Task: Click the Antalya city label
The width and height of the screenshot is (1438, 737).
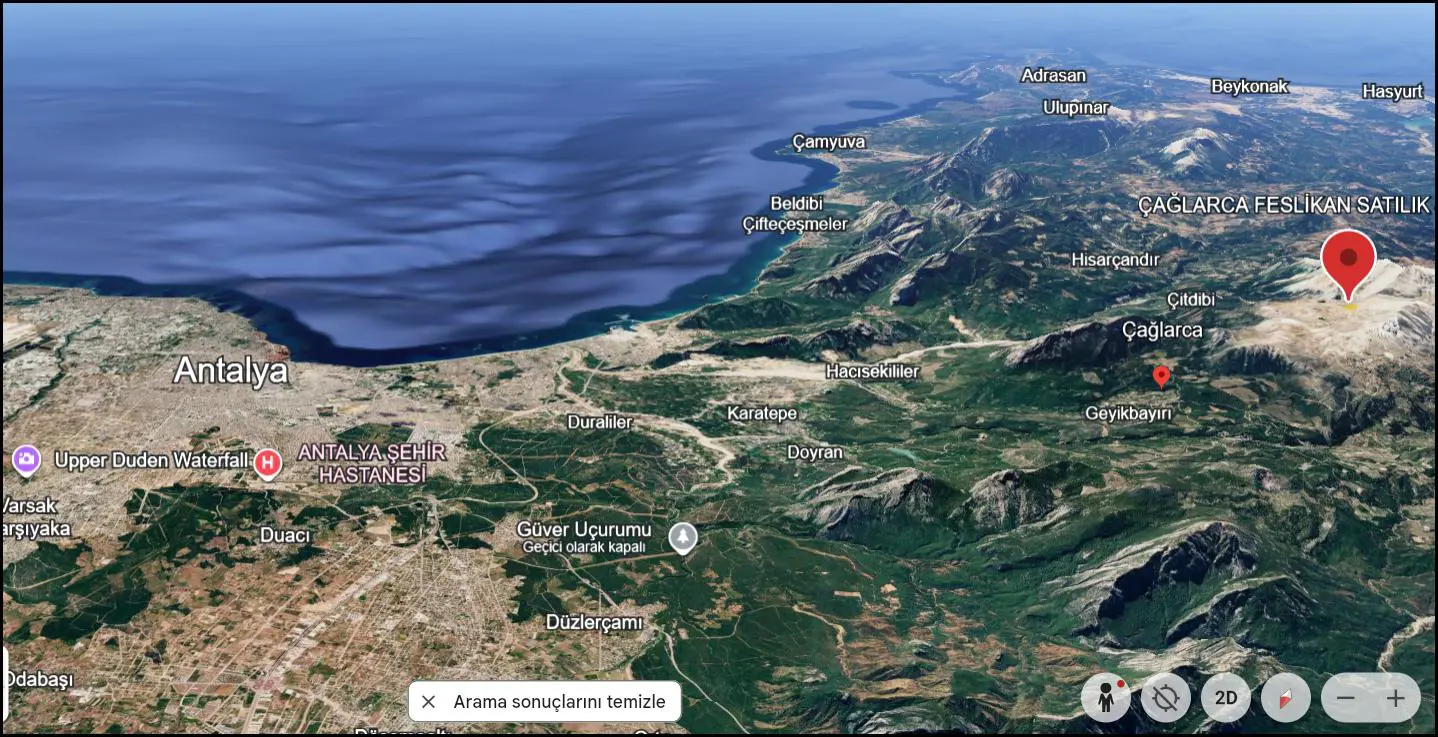Action: 231,371
